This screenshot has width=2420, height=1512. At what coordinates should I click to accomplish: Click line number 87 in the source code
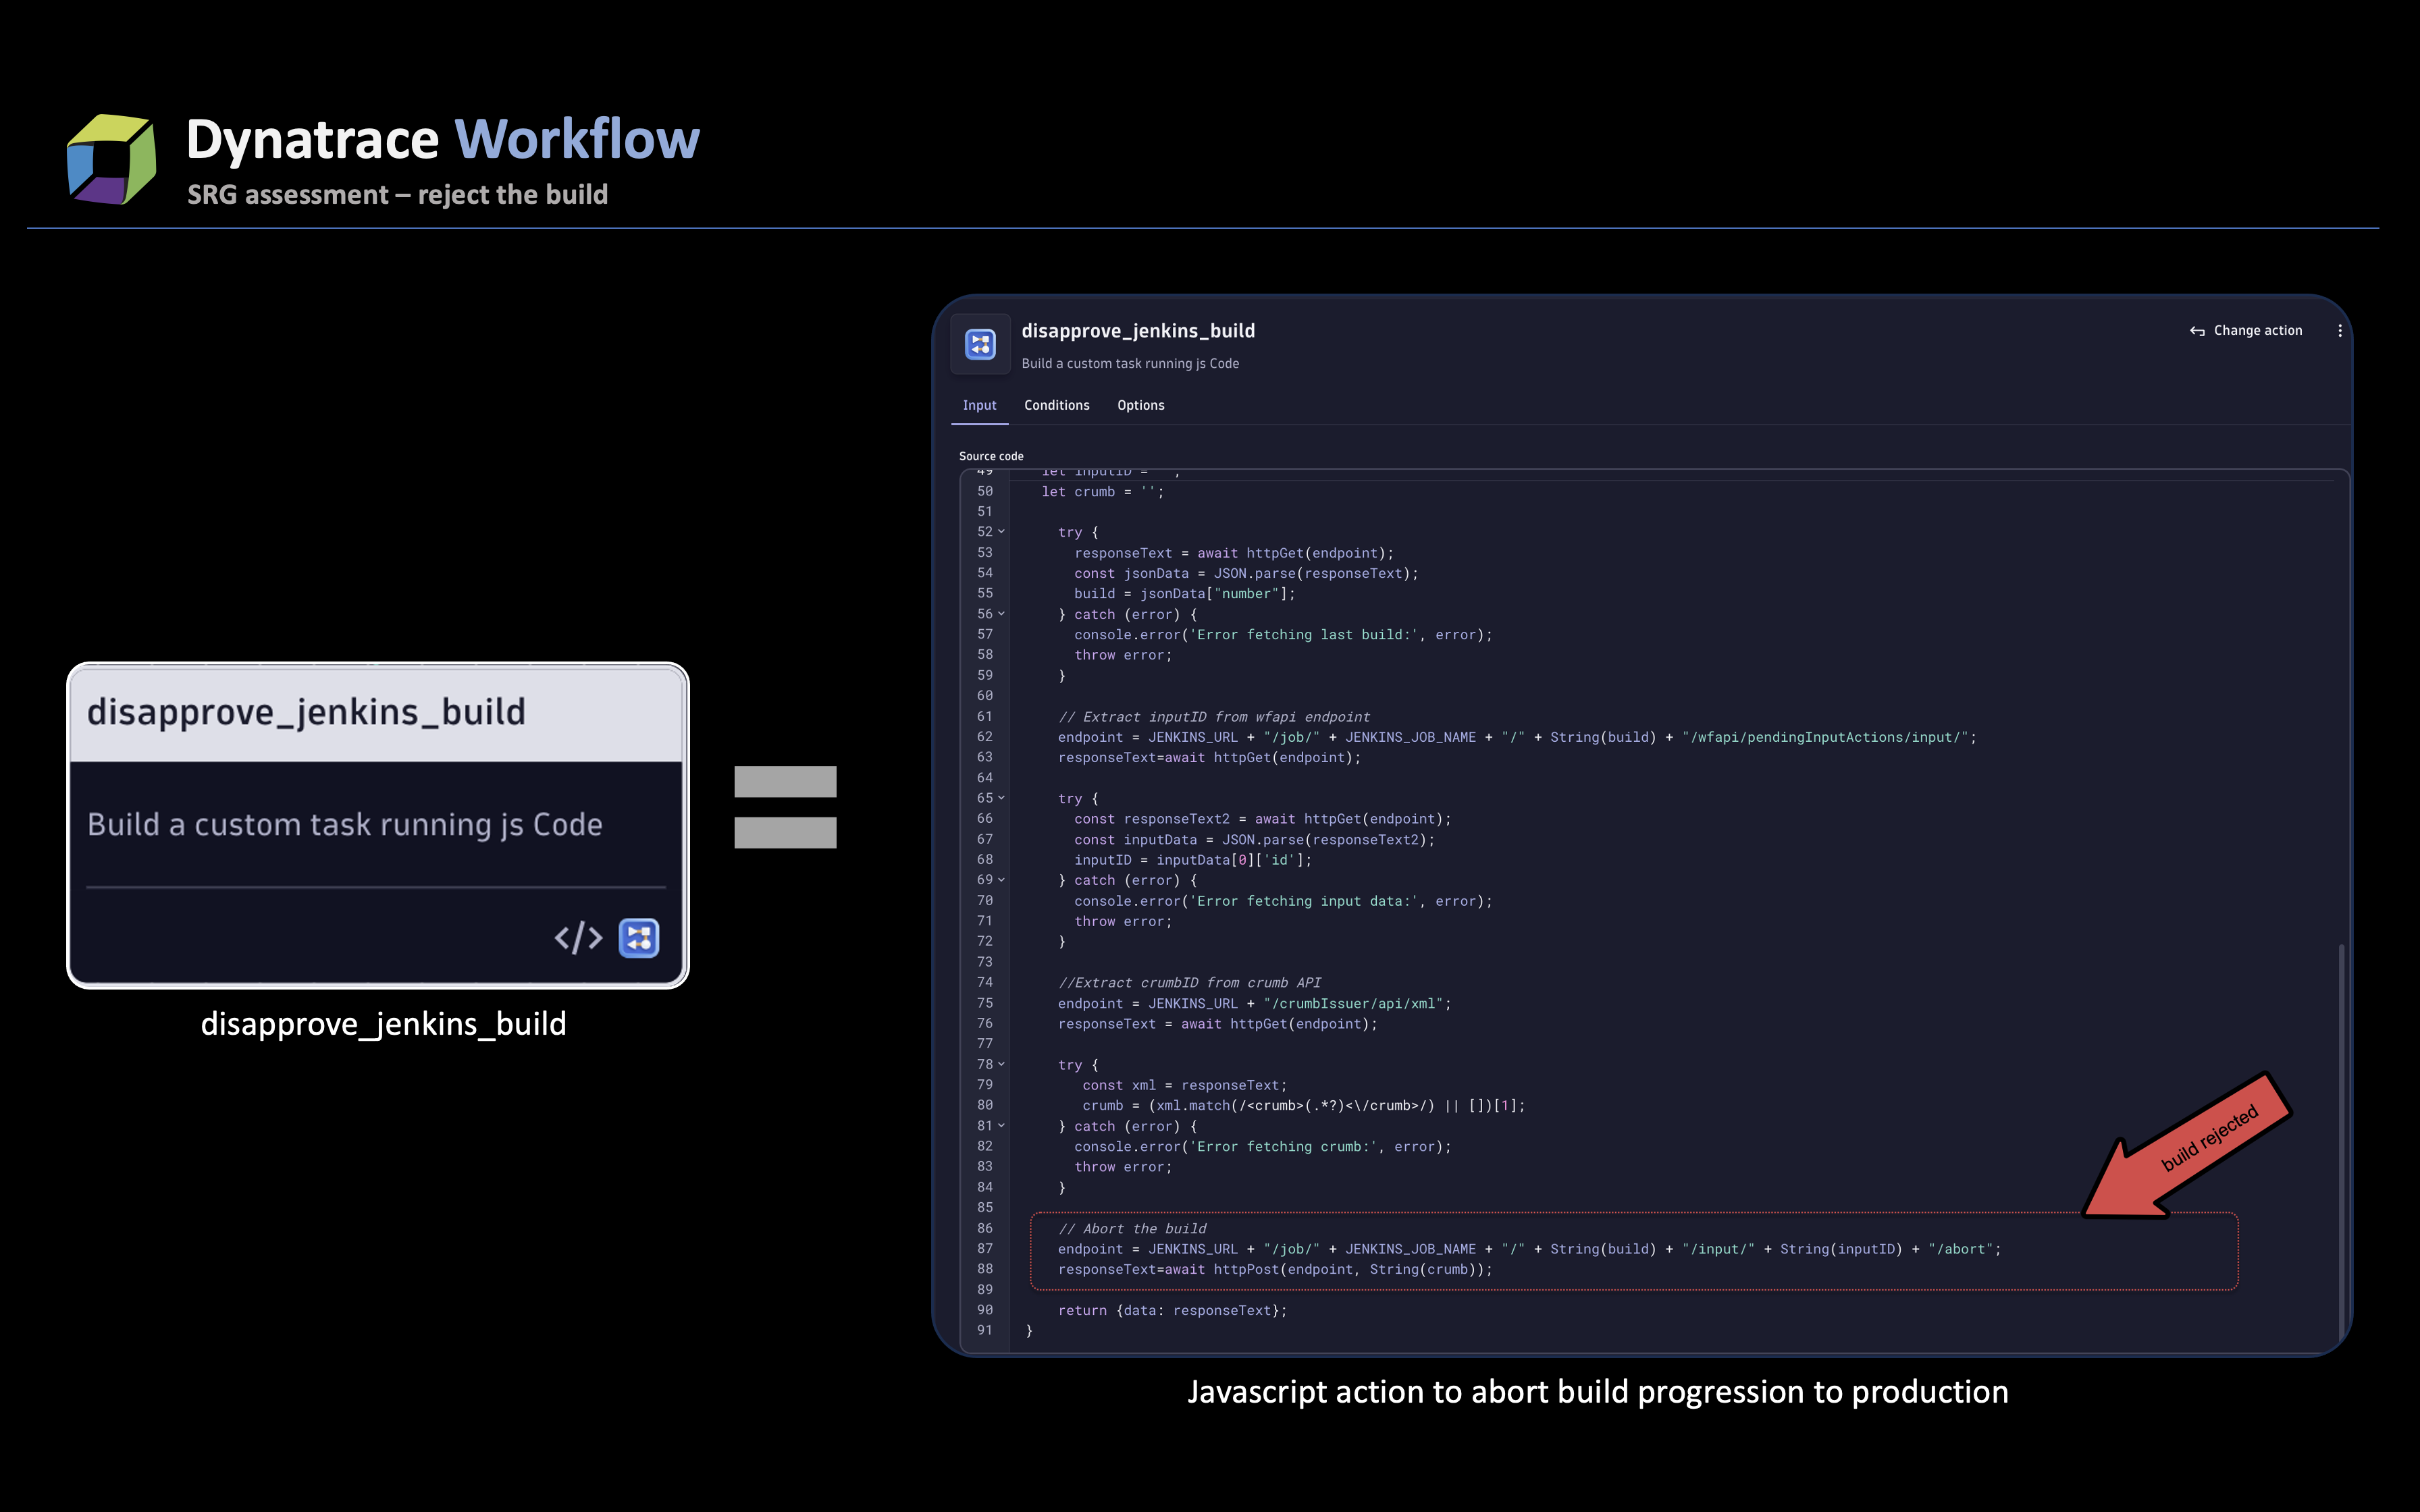985,1248
